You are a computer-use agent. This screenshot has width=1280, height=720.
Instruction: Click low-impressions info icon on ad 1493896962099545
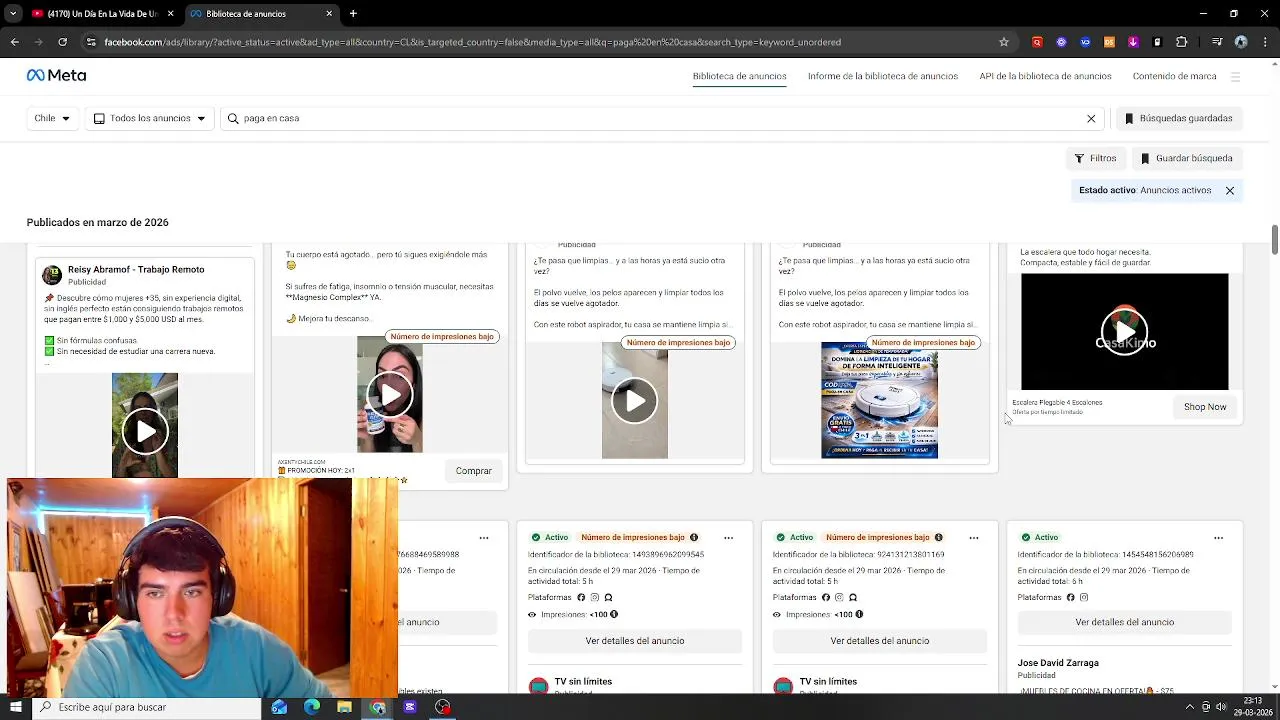click(694, 537)
